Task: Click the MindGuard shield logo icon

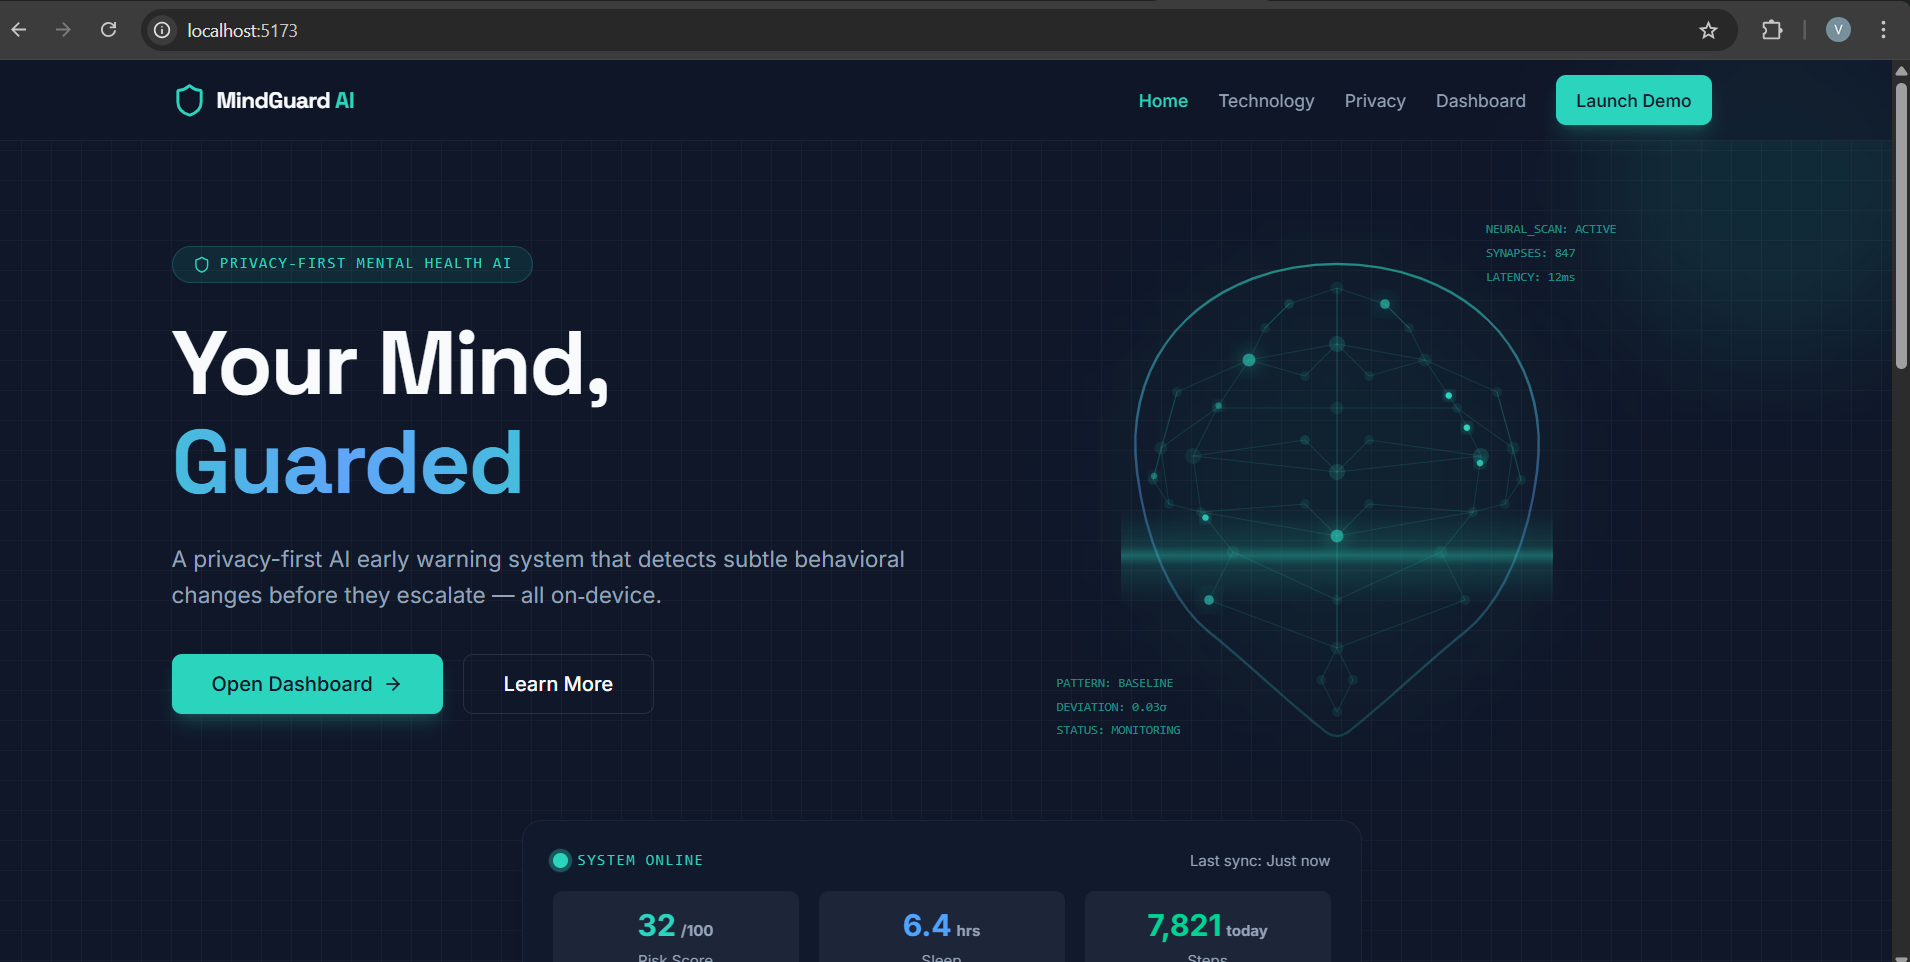Action: [x=189, y=100]
